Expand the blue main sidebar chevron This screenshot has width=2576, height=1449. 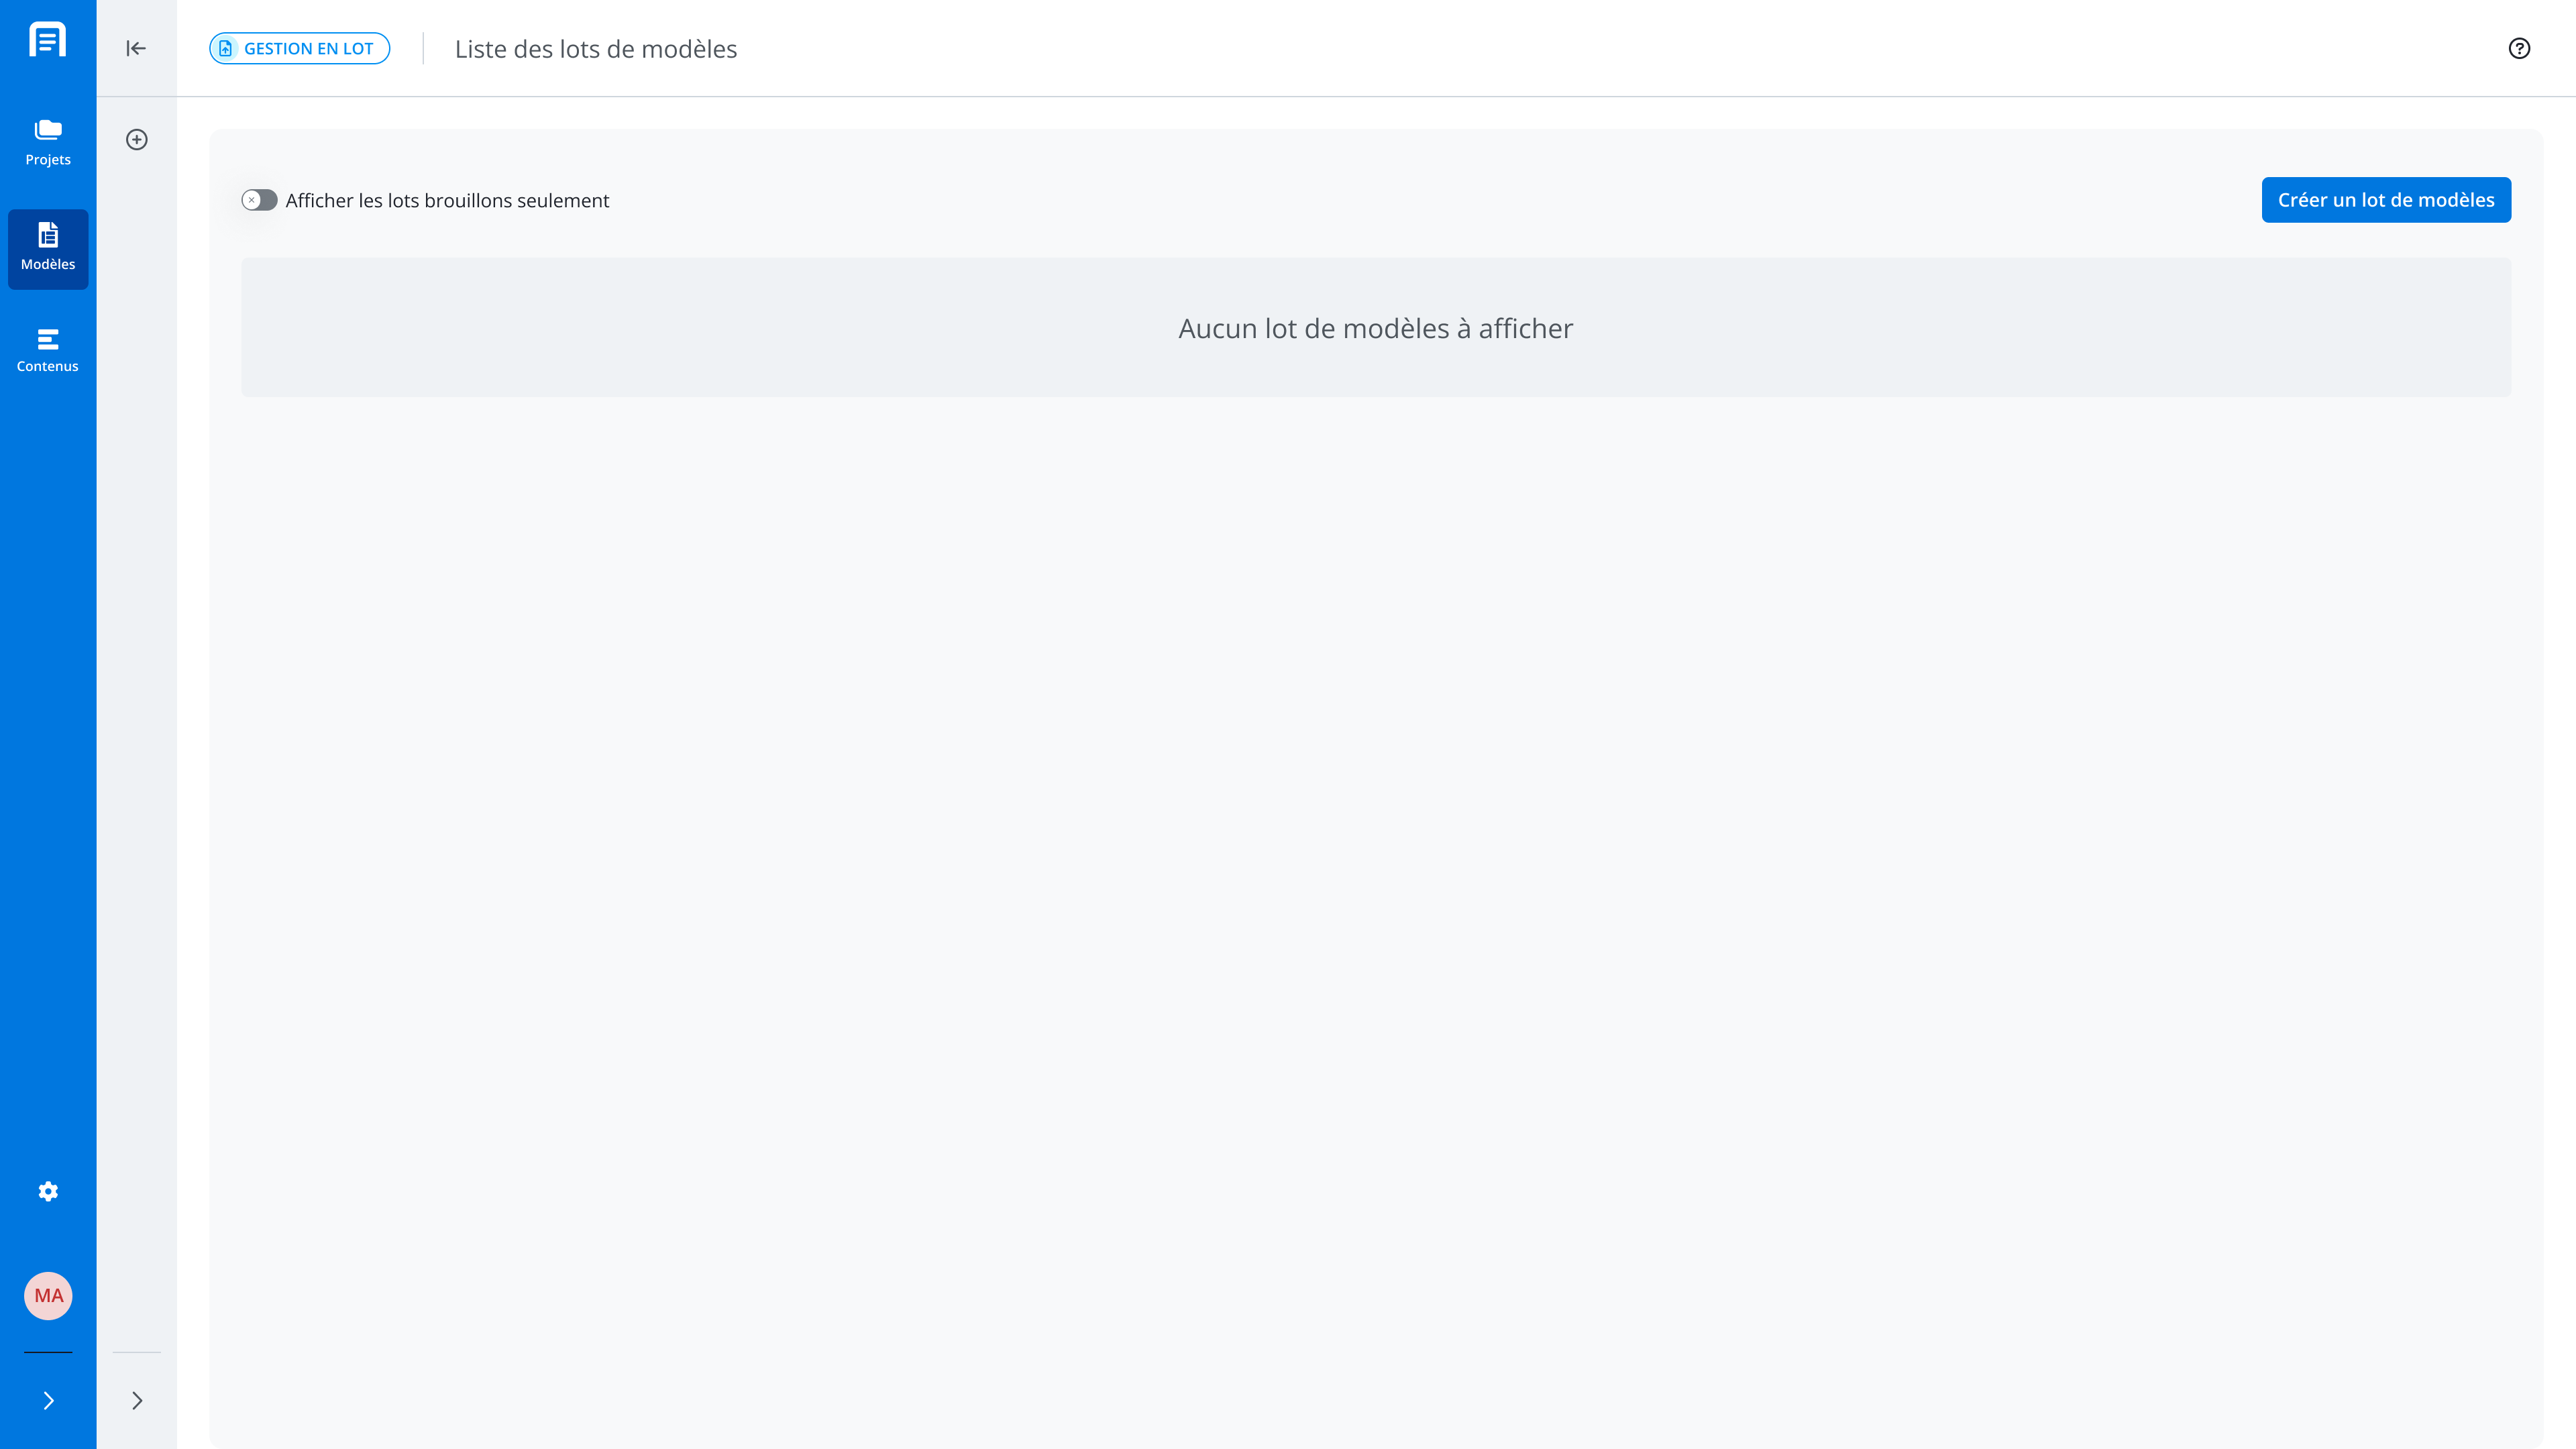[48, 1400]
